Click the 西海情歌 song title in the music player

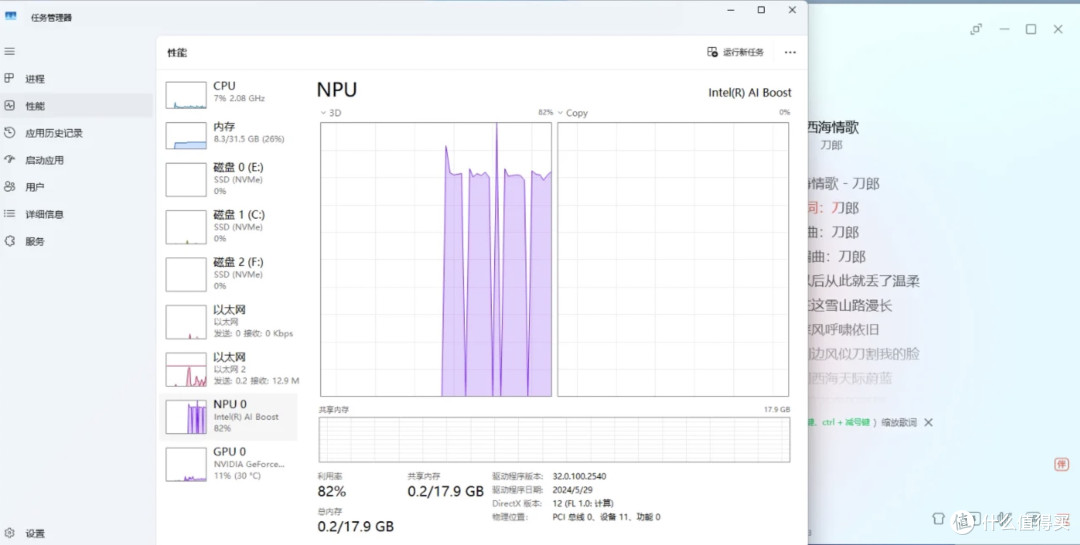(x=833, y=127)
